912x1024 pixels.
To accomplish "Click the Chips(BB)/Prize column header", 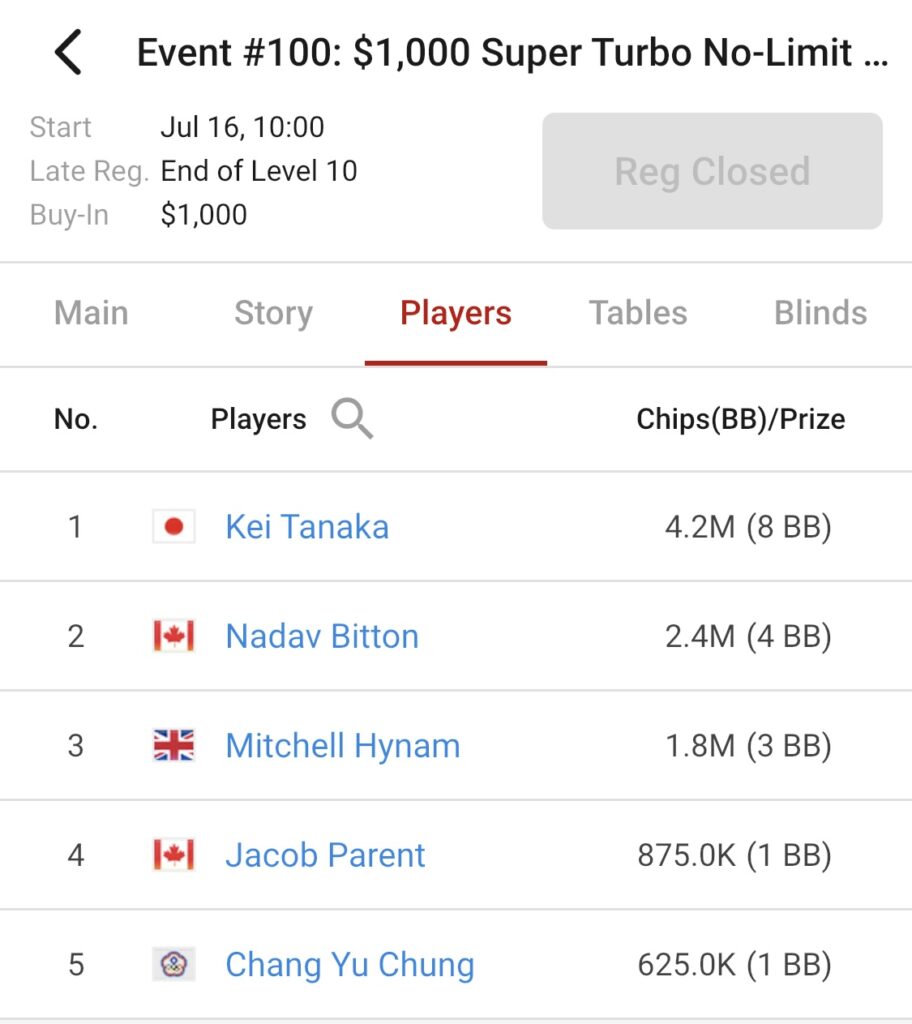I will pyautogui.click(x=741, y=419).
